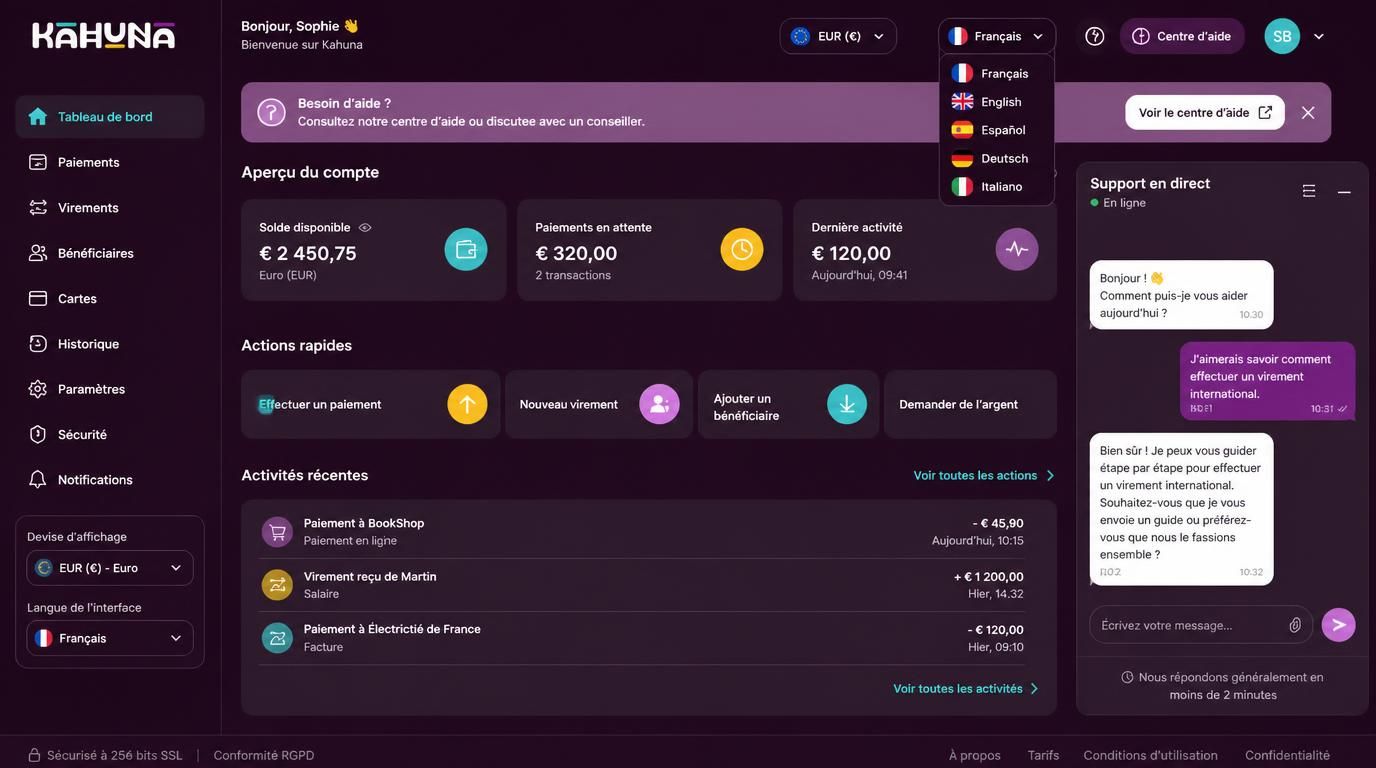The height and width of the screenshot is (768, 1376).
Task: Select Español from the language list
Action: pos(997,130)
